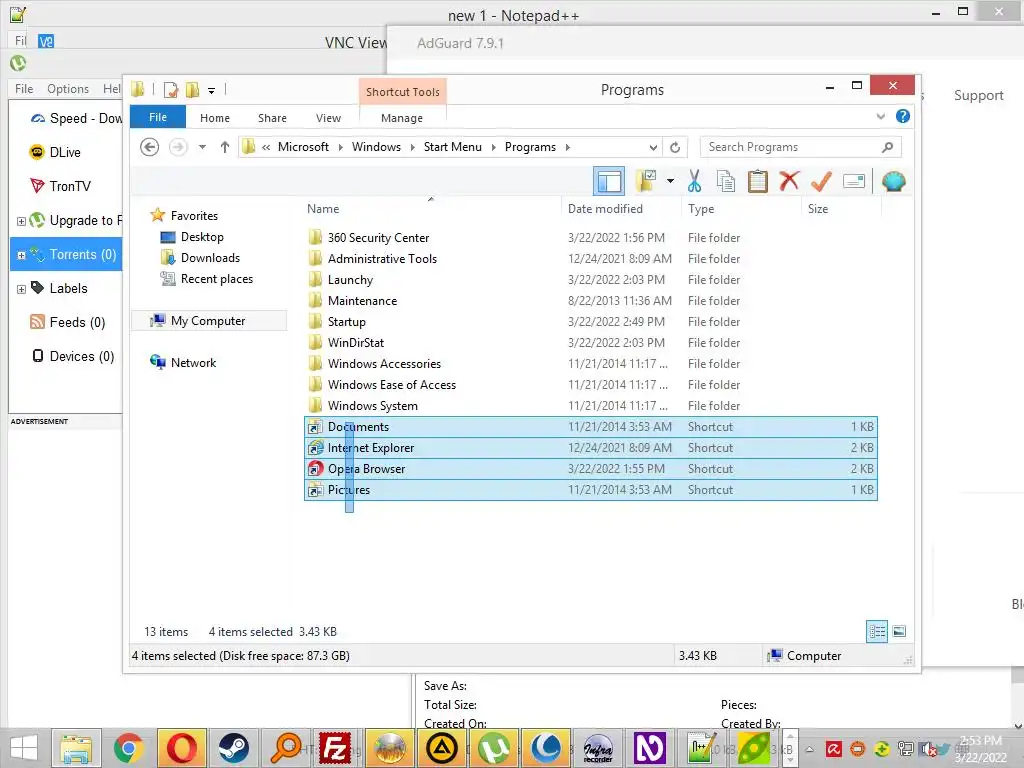
Task: Open Recent places in Favorites
Action: click(x=217, y=278)
